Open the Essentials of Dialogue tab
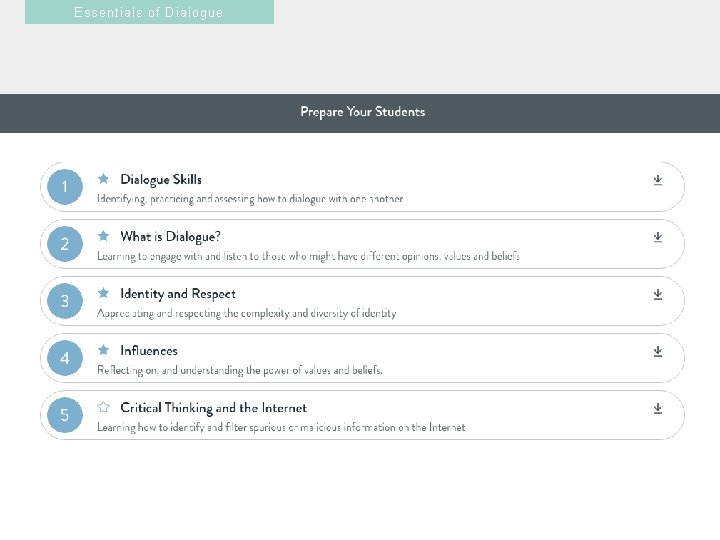 (149, 12)
